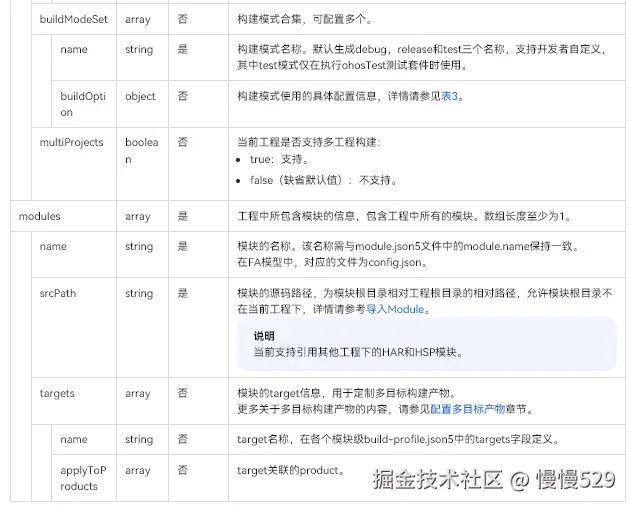Select description mentioning build-profile.json5 targets字段

click(398, 439)
